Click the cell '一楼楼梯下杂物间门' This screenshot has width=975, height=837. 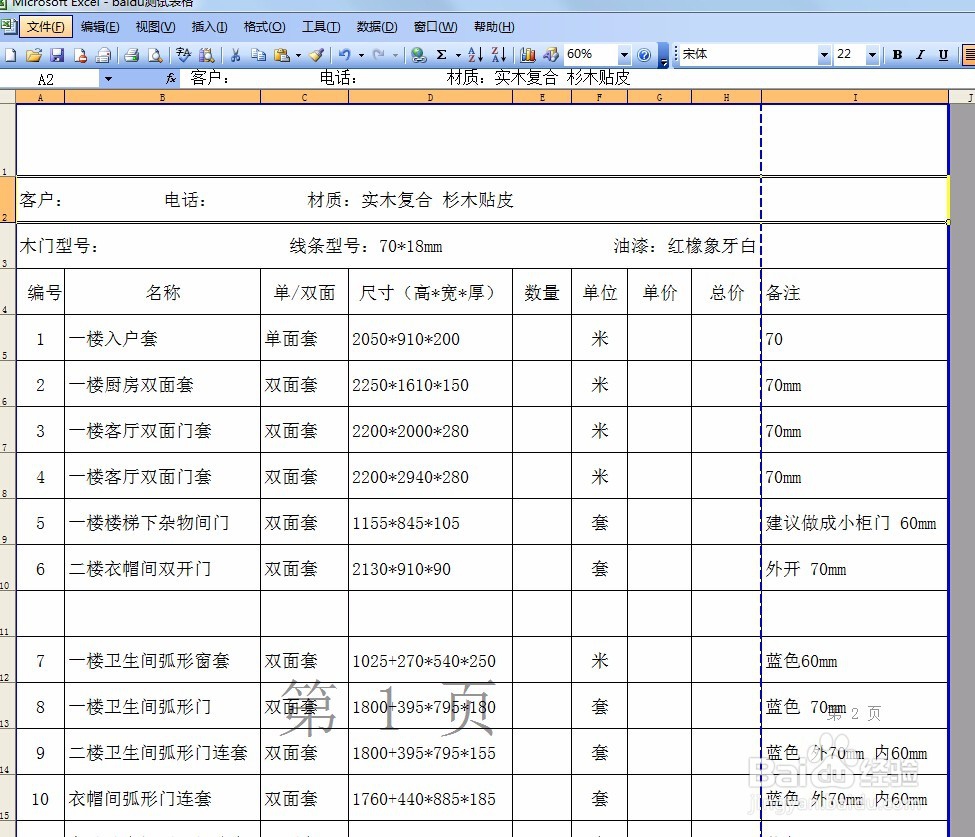162,522
